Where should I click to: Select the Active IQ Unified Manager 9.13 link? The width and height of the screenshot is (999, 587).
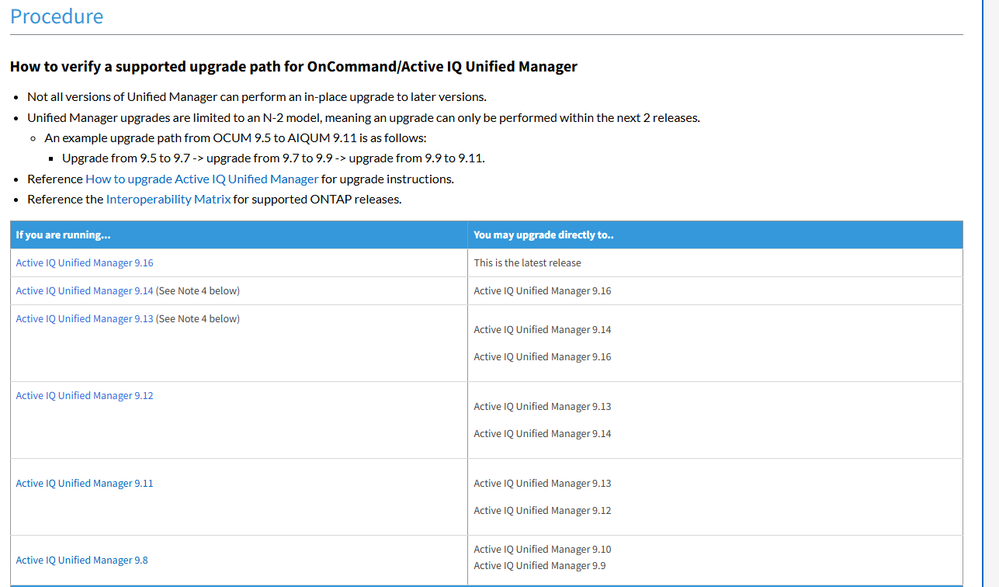(x=85, y=319)
